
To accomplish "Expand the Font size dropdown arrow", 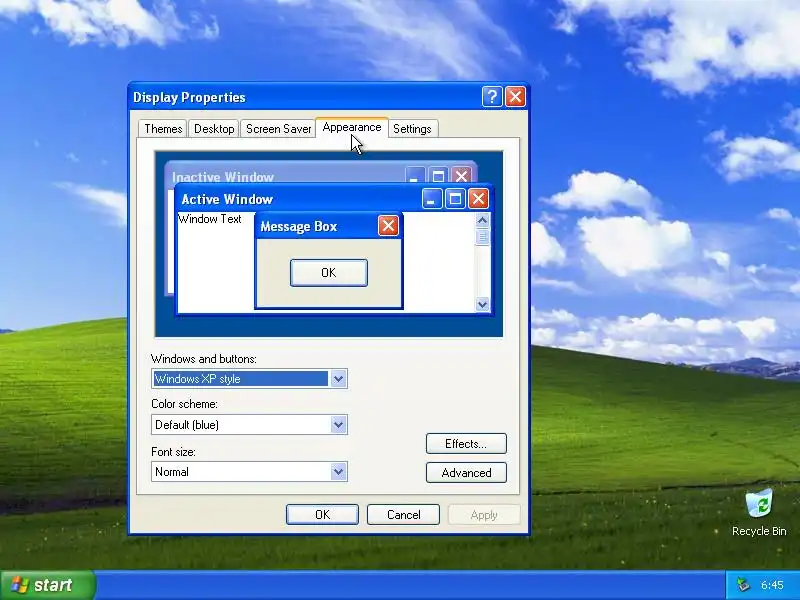I will [x=338, y=471].
